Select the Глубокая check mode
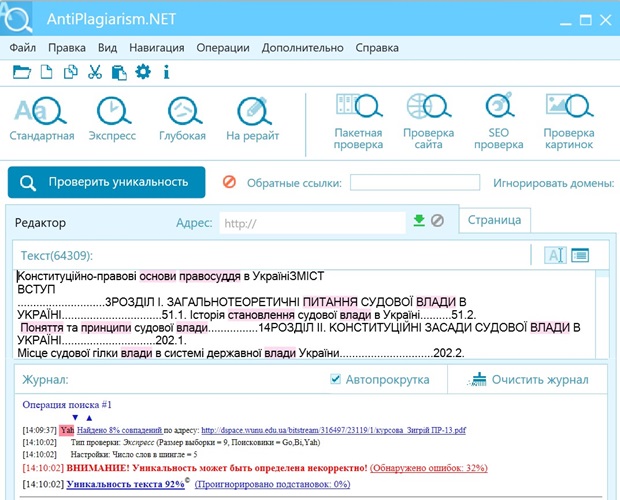 tap(182, 119)
